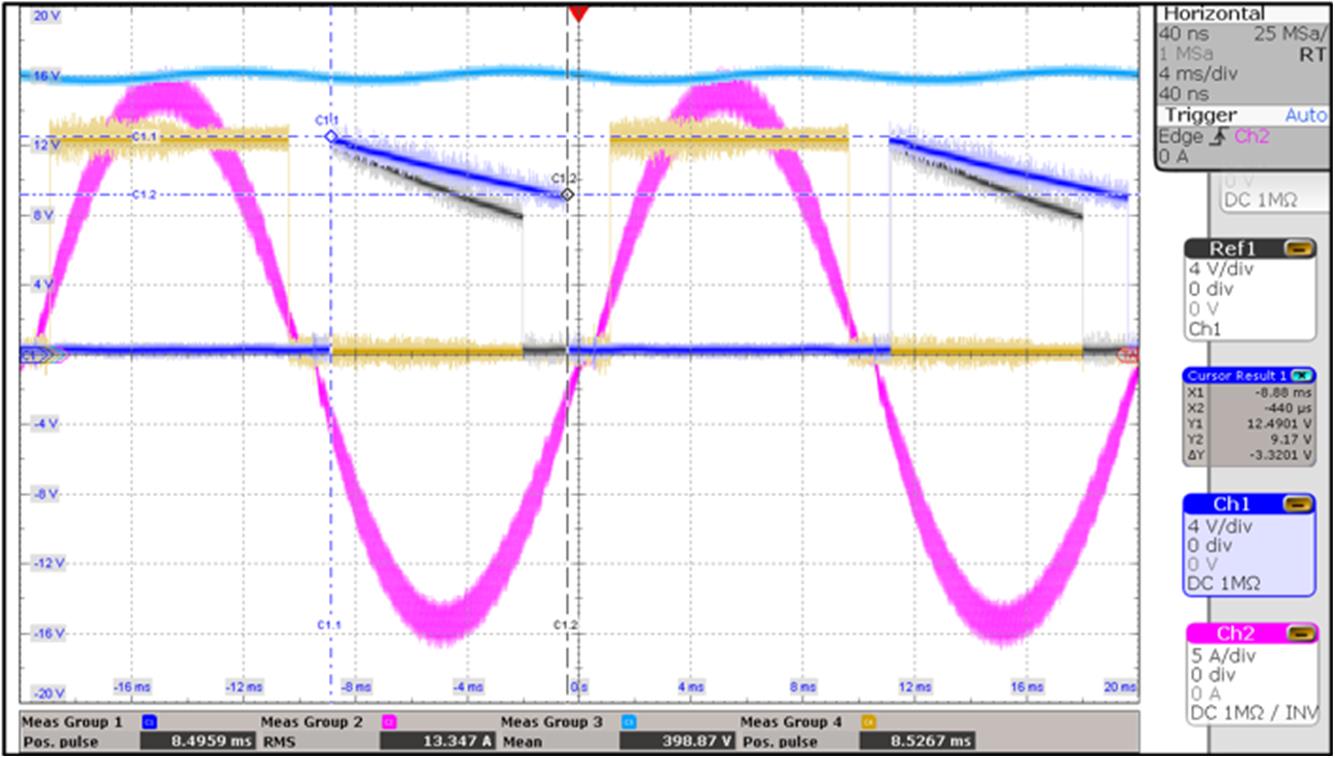Click the Meas Group 1 blue source icon

click(x=151, y=721)
